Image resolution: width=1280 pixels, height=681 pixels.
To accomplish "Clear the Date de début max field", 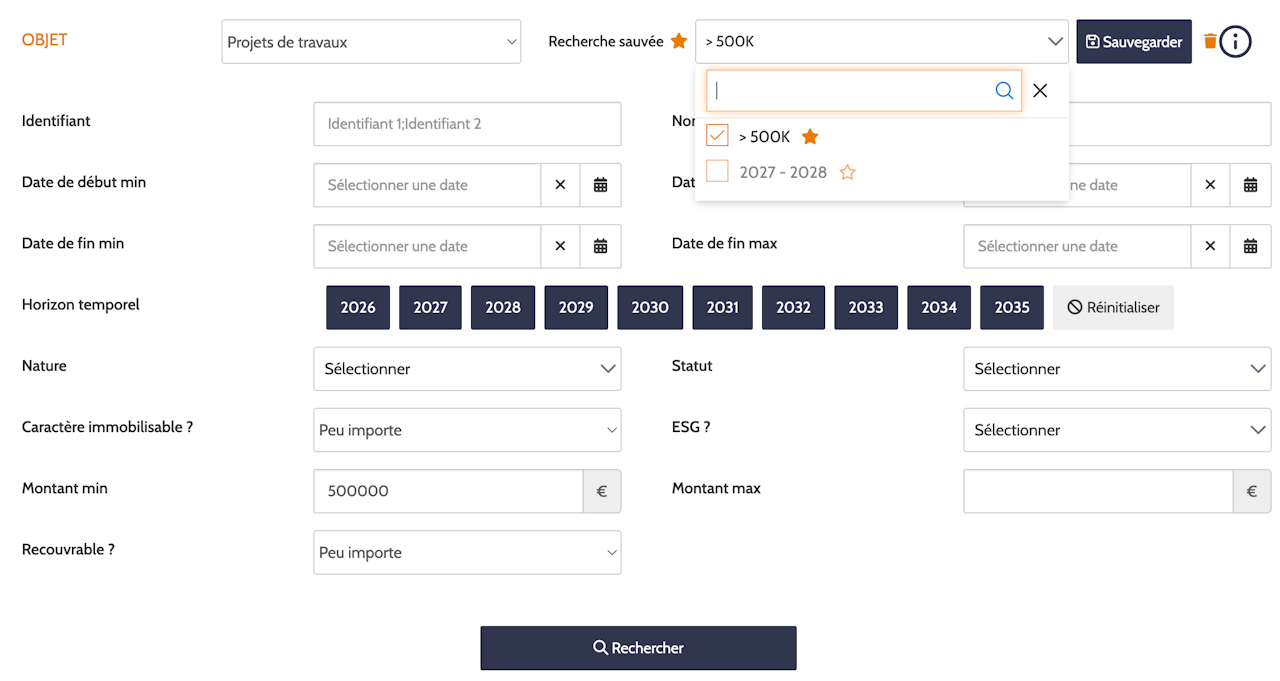I will tap(1210, 185).
